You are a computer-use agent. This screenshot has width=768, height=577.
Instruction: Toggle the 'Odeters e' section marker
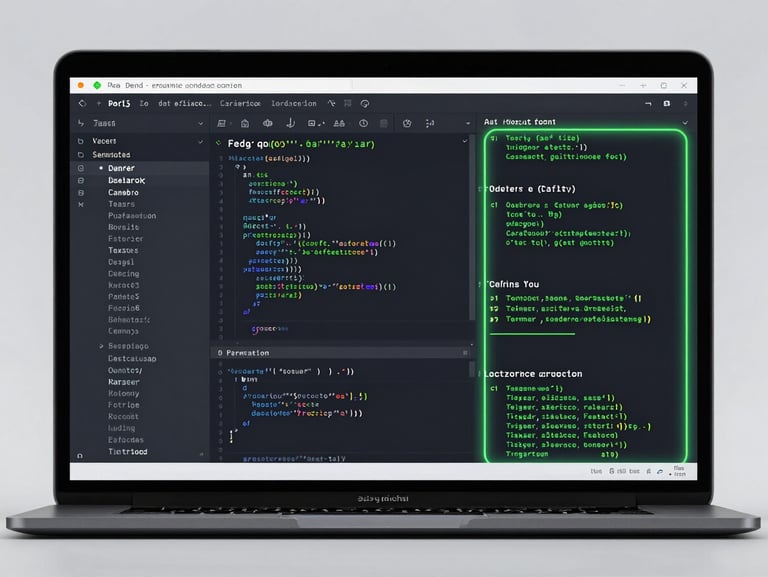pos(480,189)
